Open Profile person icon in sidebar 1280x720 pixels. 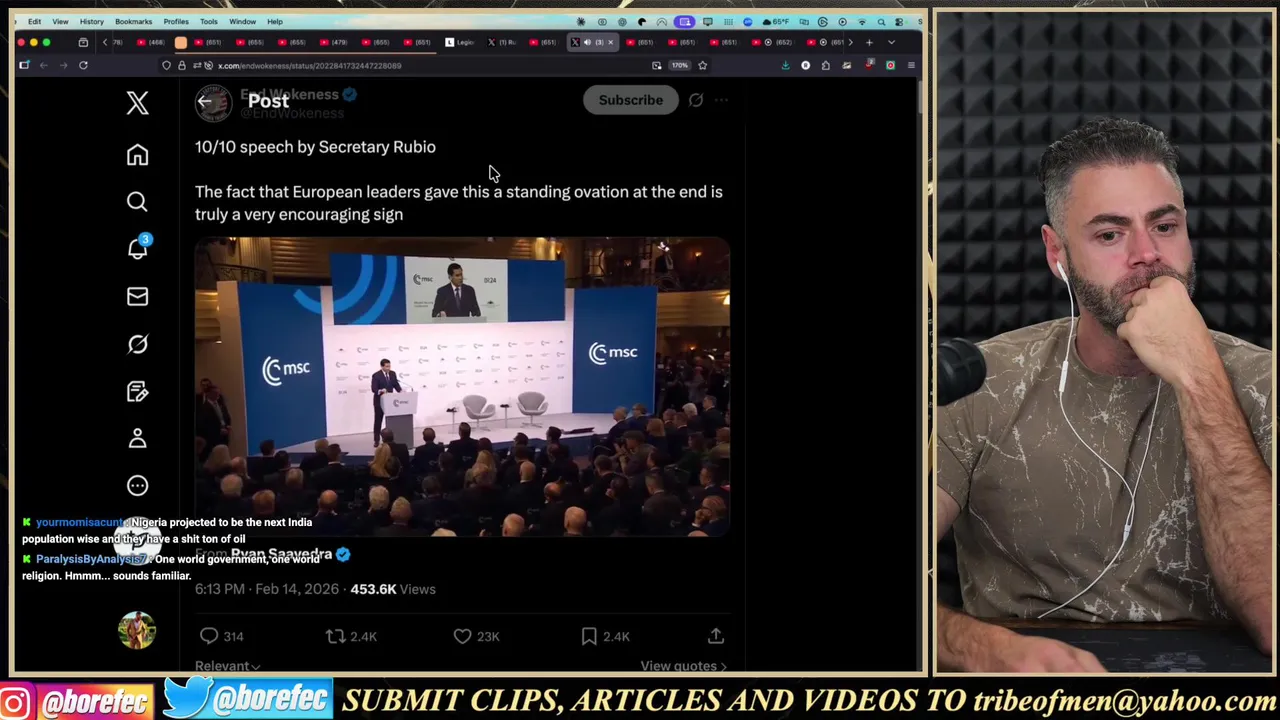point(137,438)
